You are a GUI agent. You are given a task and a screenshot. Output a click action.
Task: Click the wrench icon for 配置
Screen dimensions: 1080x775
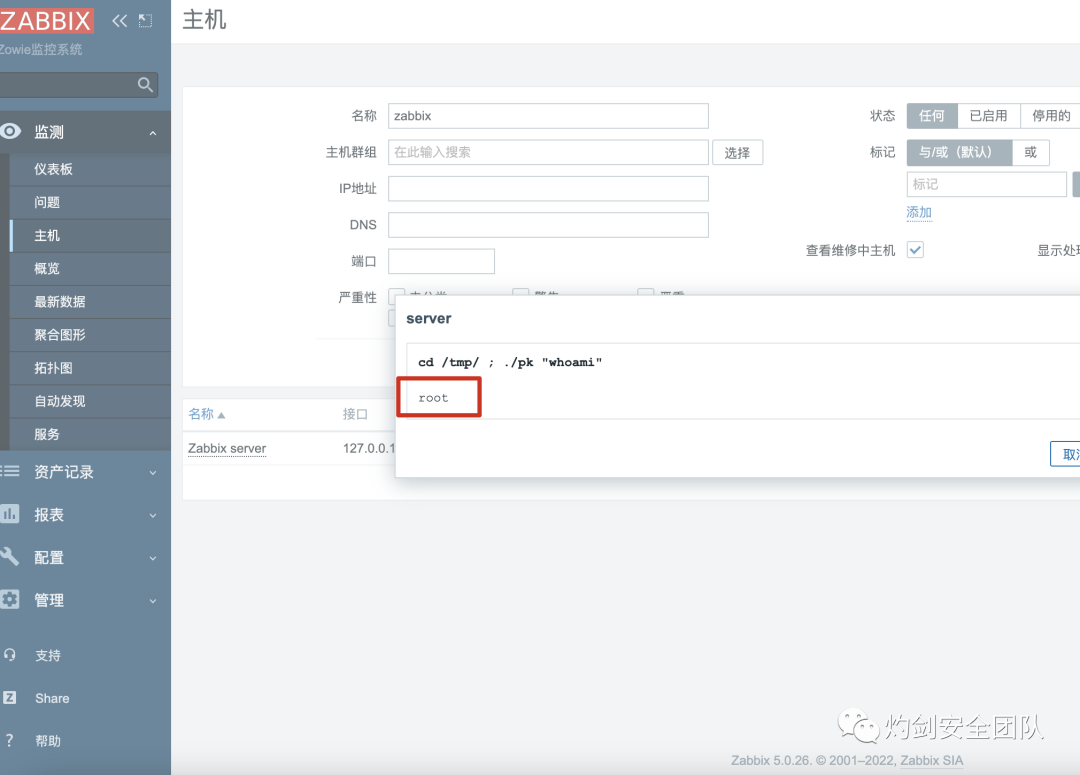[x=10, y=557]
